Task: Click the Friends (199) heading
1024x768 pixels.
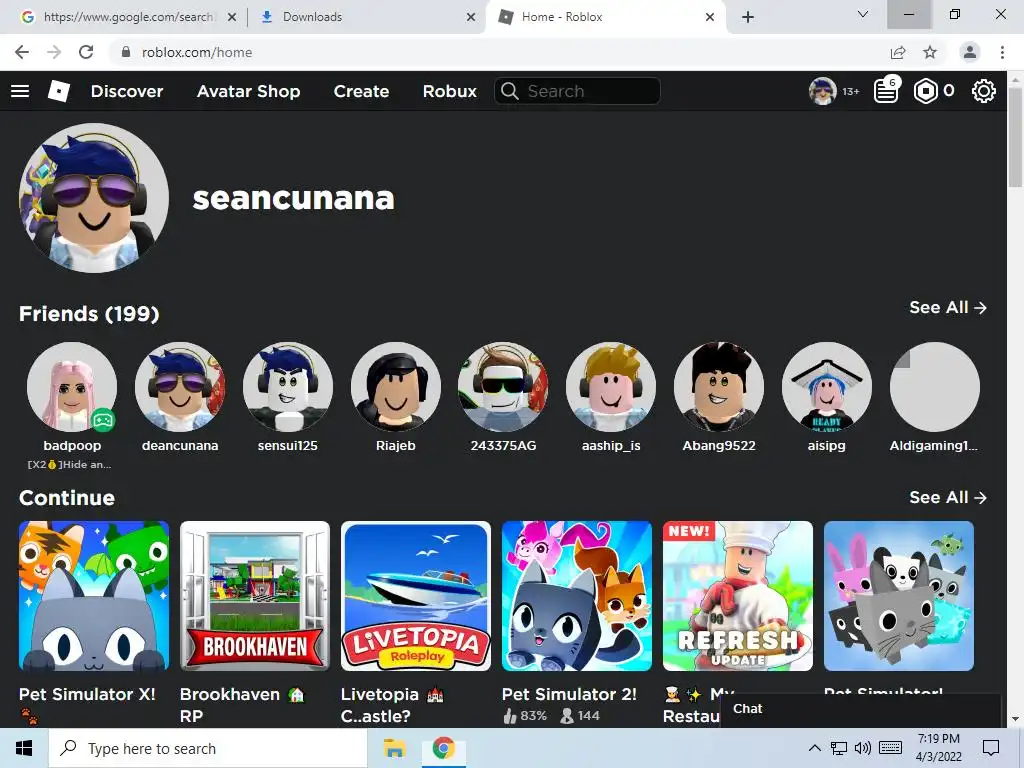Action: coord(89,314)
